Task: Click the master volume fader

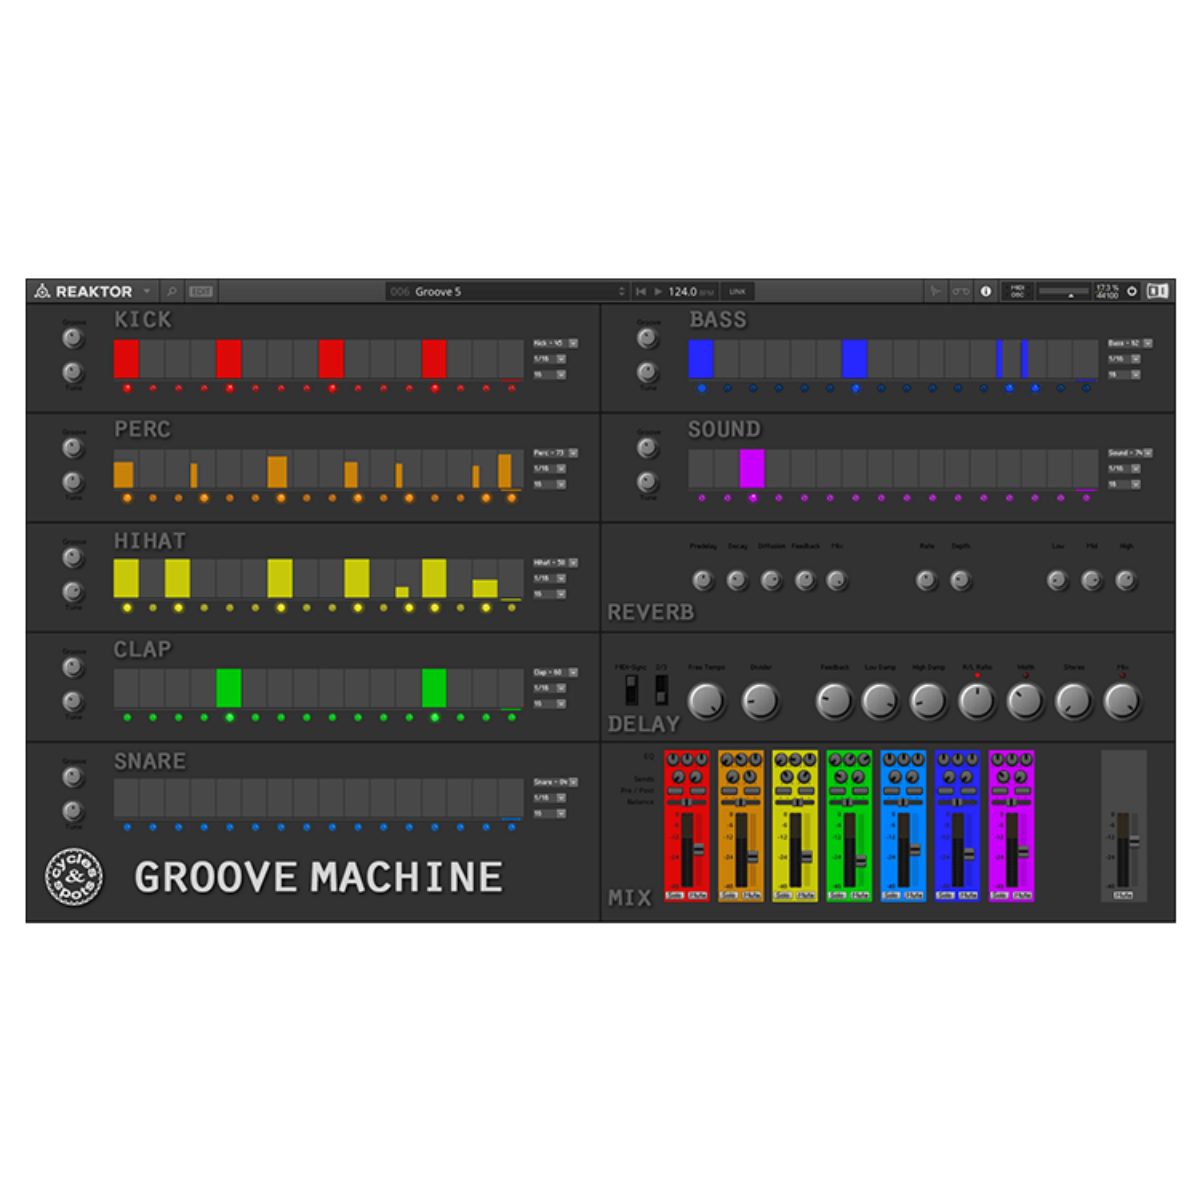Action: tap(1133, 842)
